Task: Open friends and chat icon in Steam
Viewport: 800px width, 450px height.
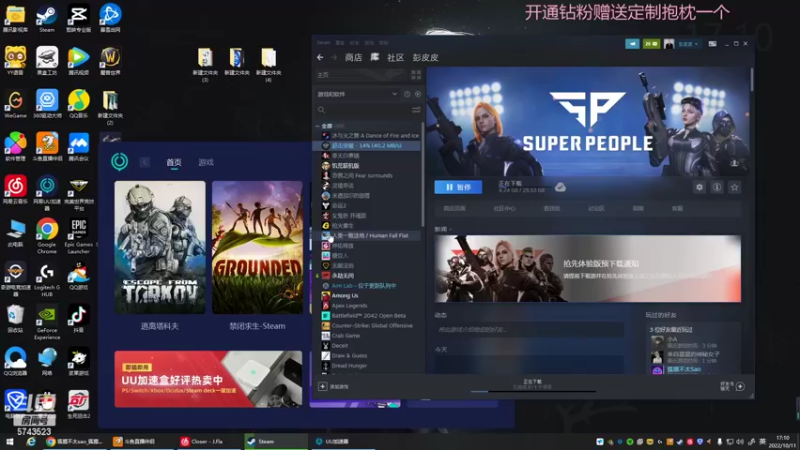Action: pos(740,386)
